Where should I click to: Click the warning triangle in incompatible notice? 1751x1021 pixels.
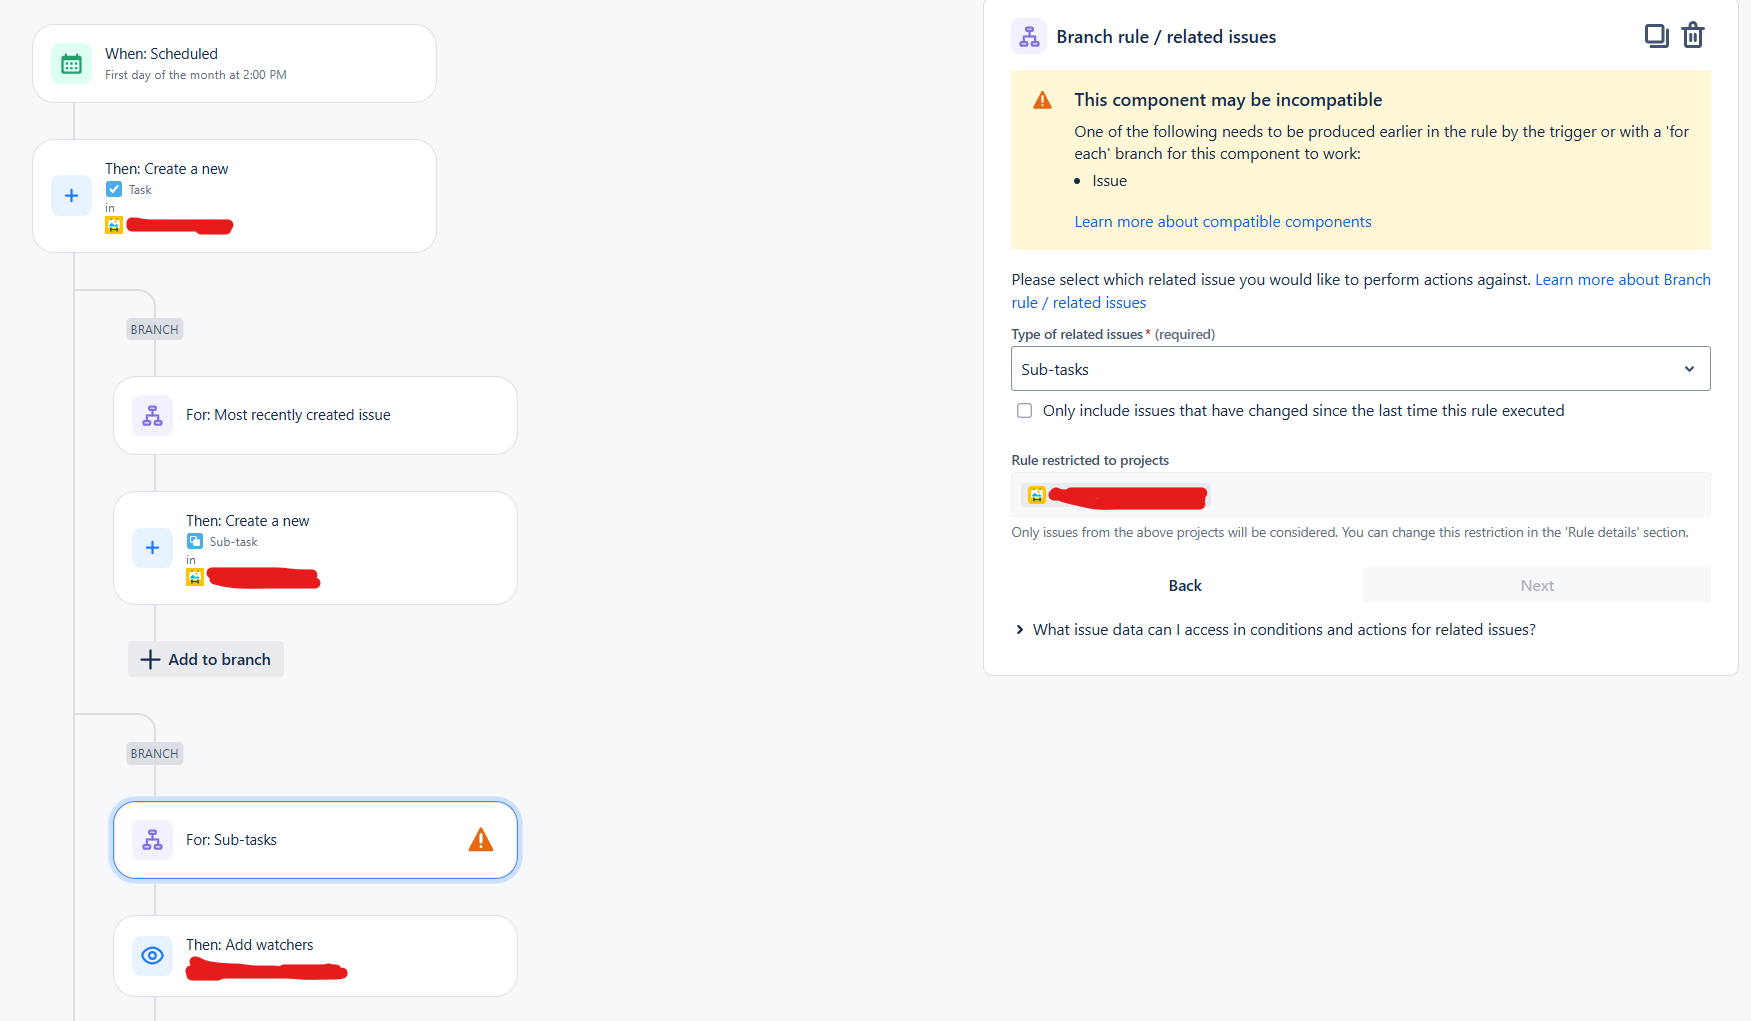tap(1042, 100)
